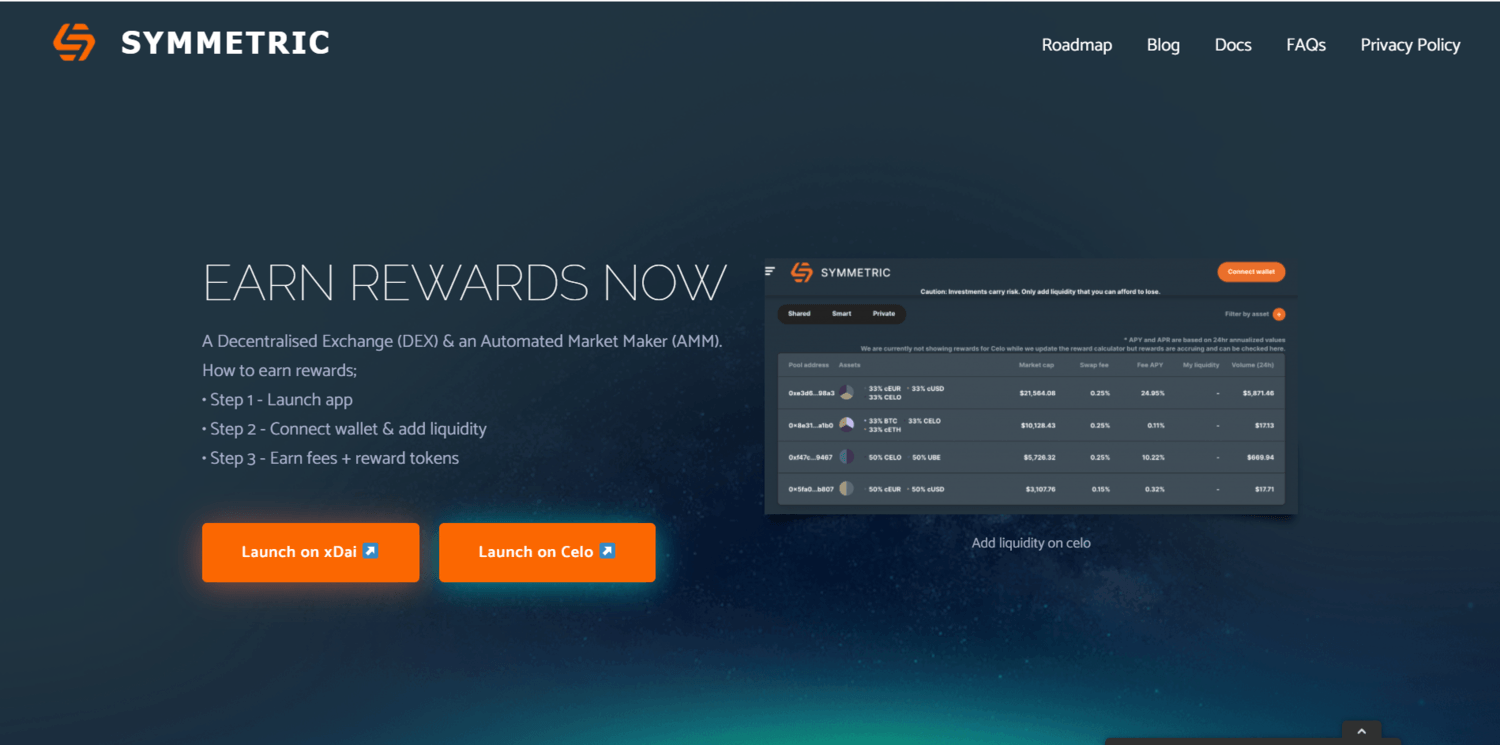Open the FAQs page

pyautogui.click(x=1305, y=45)
